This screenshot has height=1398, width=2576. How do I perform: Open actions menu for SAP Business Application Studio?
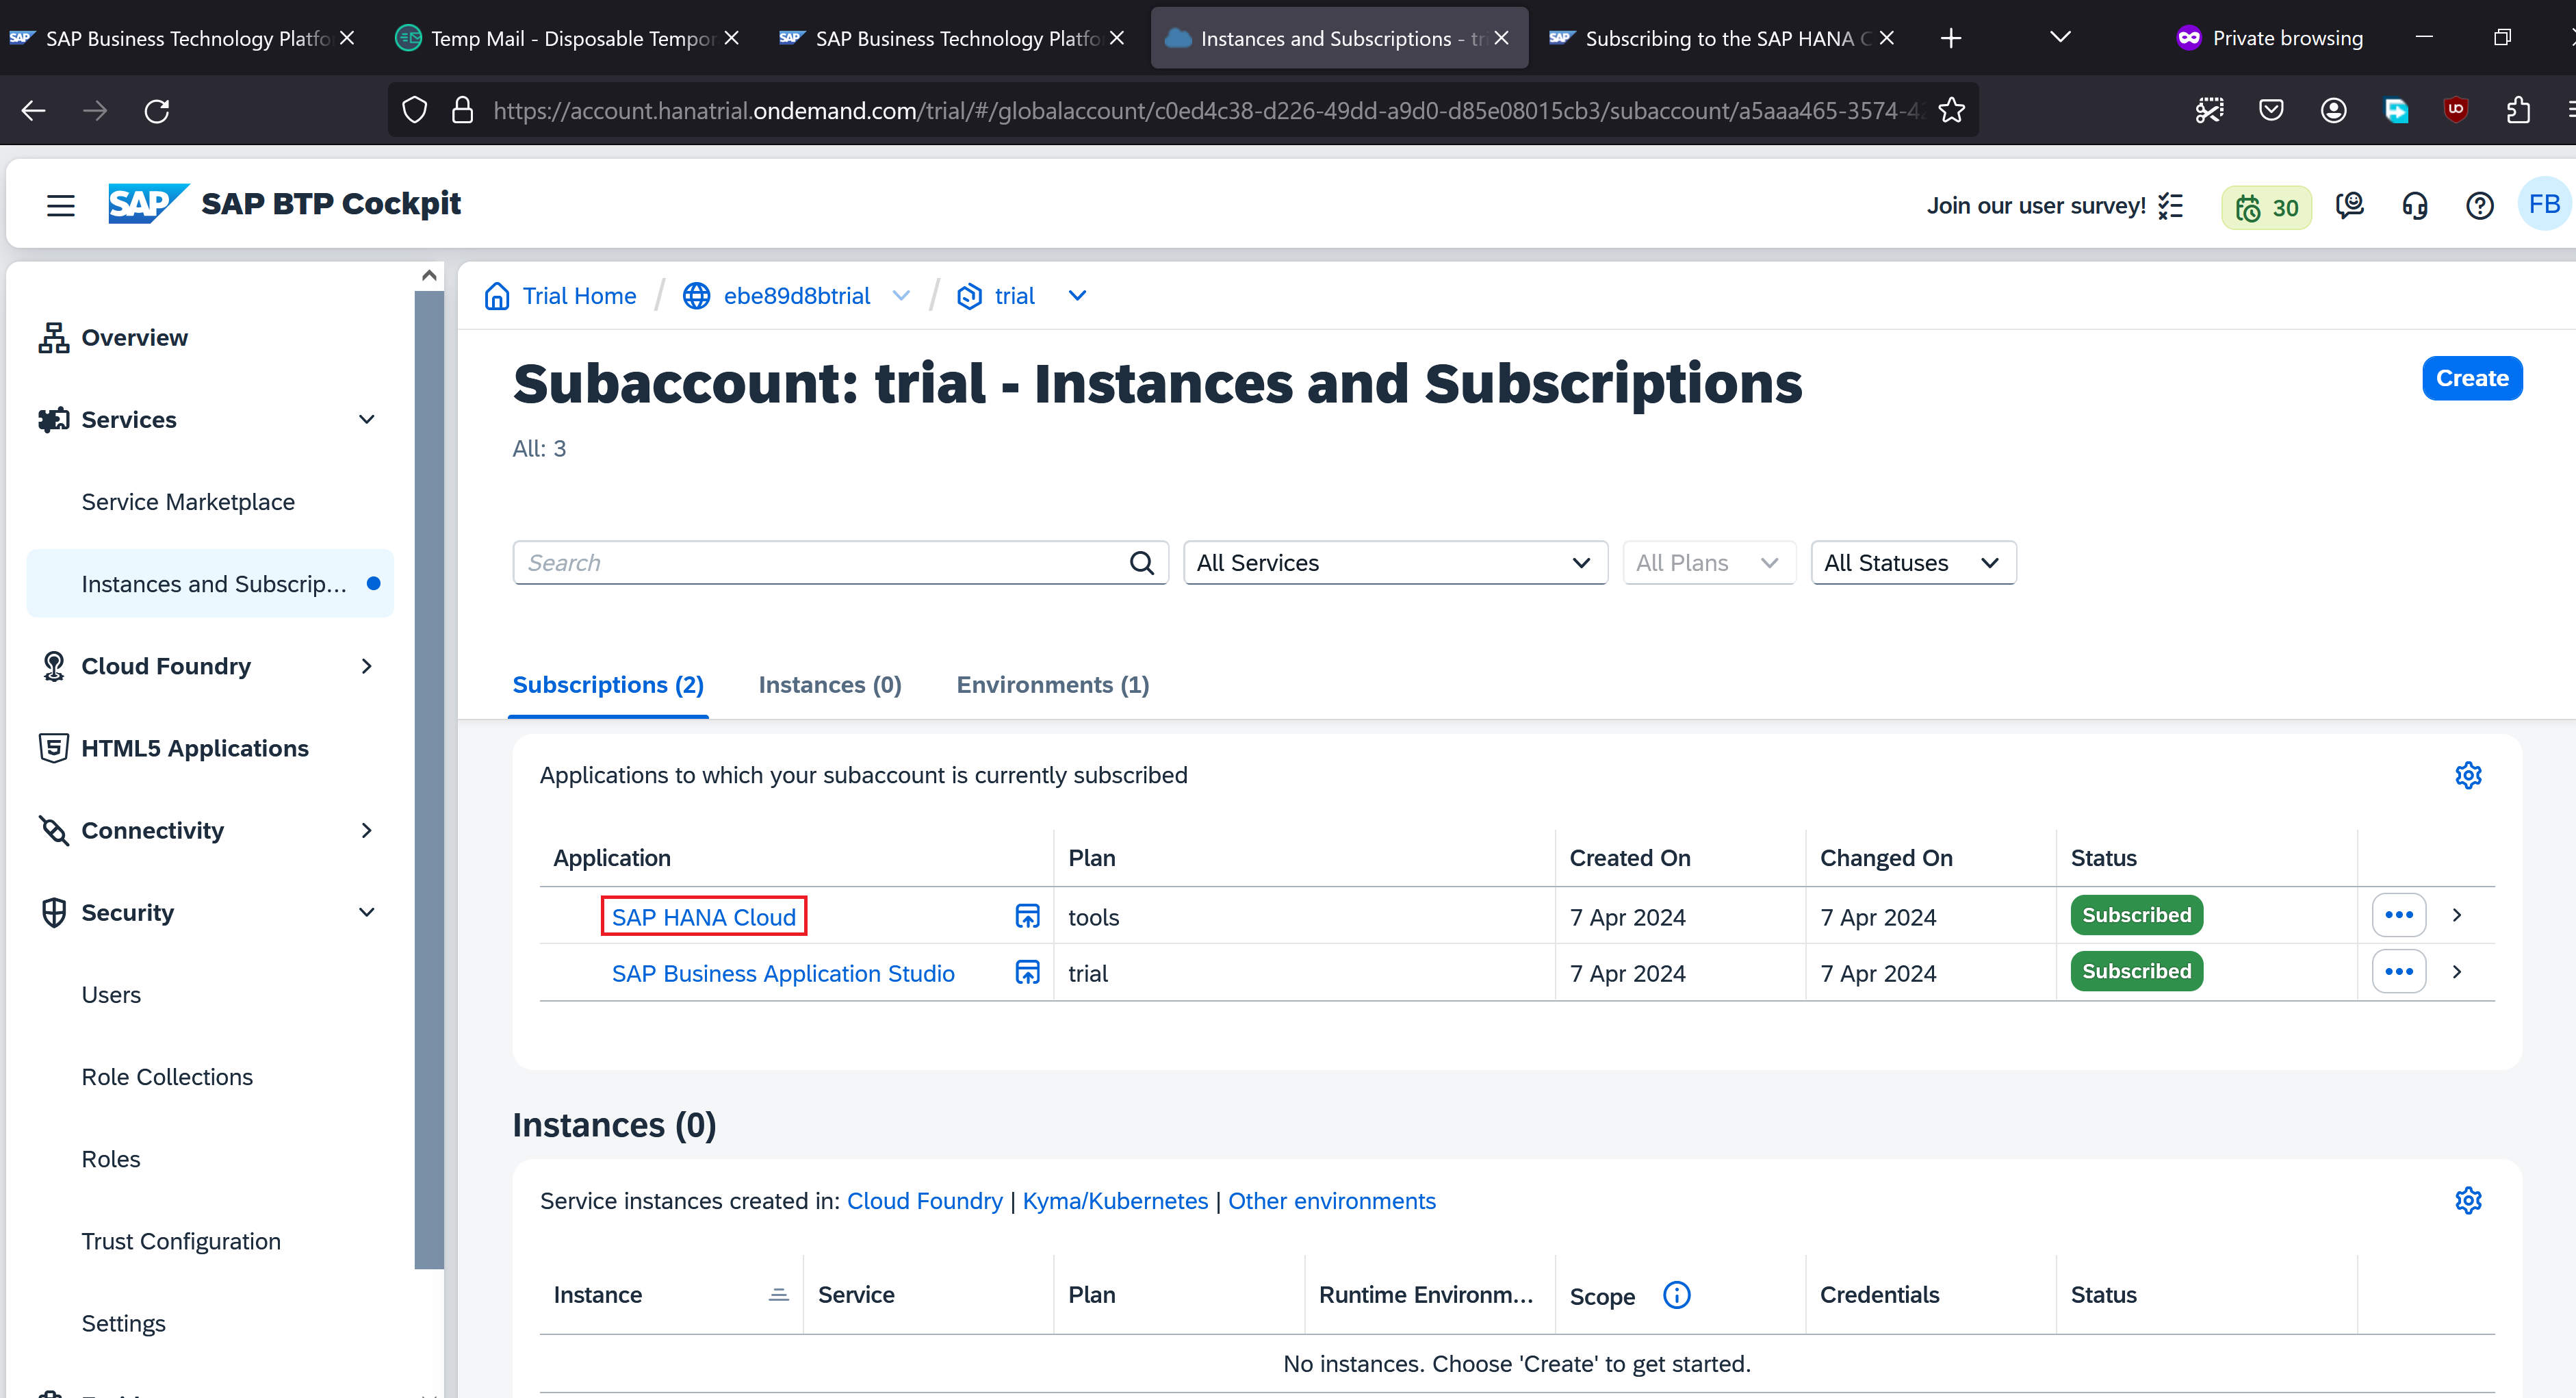click(2398, 972)
